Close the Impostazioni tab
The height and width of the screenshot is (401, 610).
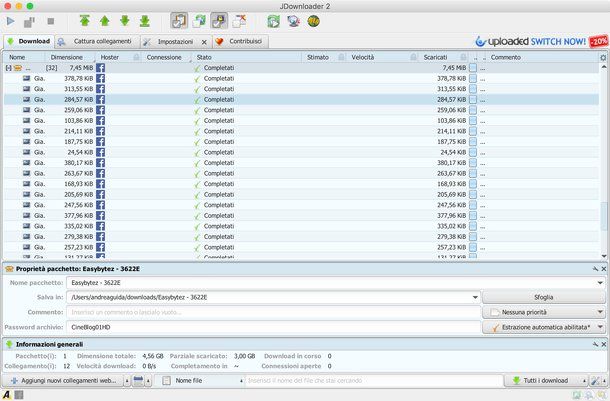click(x=204, y=42)
